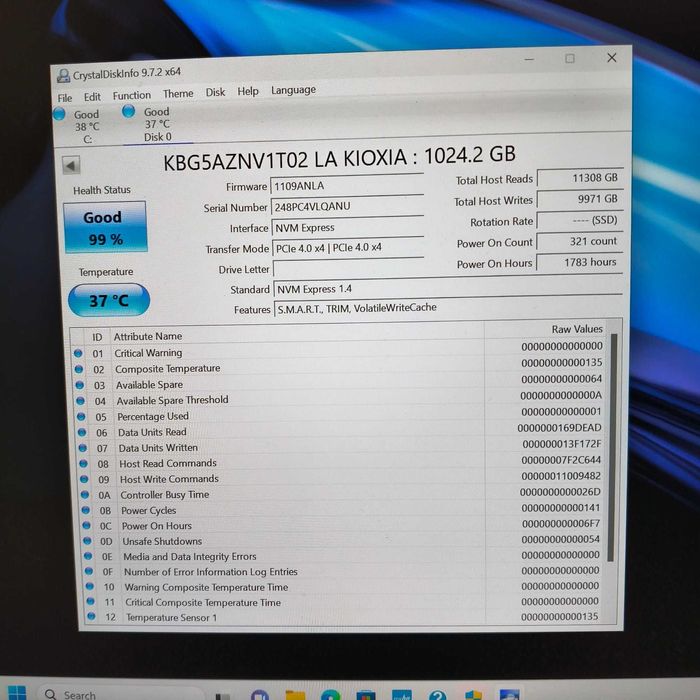Viewport: 700px width, 700px height.
Task: Click the Attribute Name column header
Action: [x=148, y=336]
